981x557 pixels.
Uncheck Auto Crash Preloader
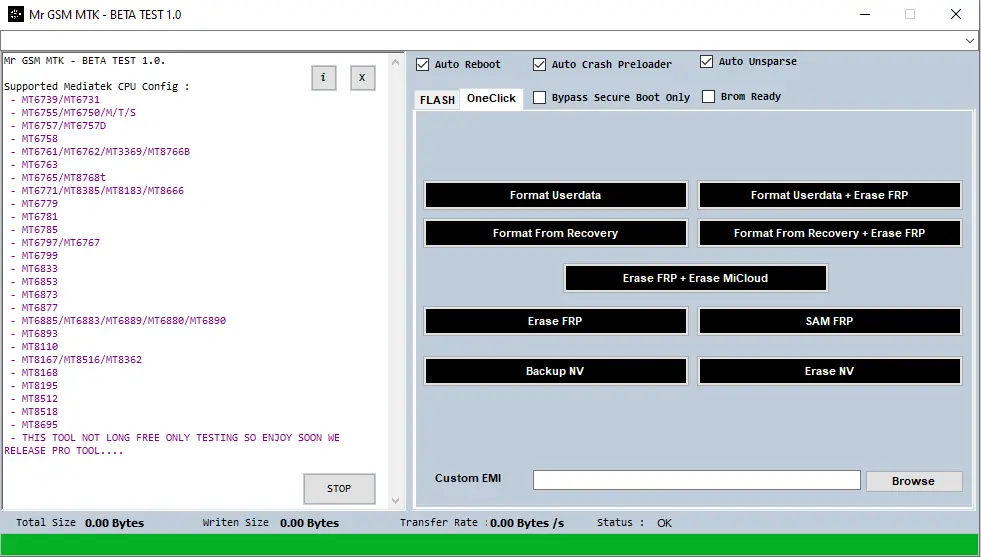(x=539, y=64)
